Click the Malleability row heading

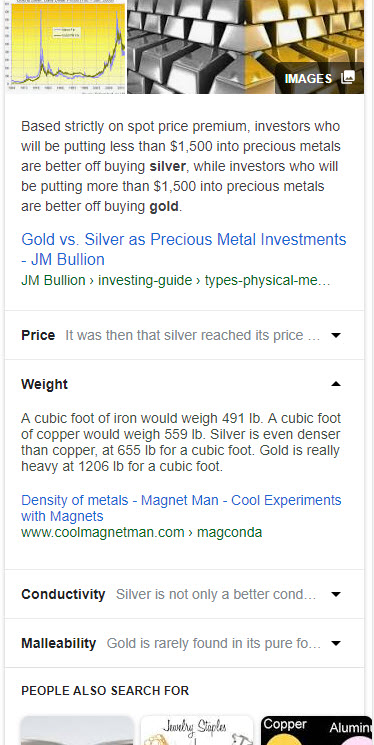coord(58,643)
